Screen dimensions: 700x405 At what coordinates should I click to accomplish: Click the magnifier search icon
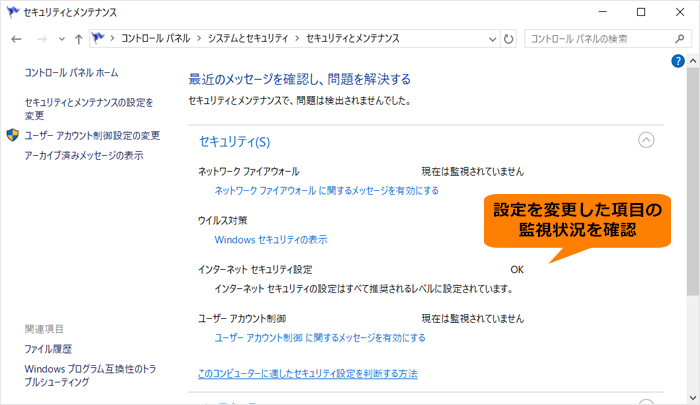(x=679, y=39)
